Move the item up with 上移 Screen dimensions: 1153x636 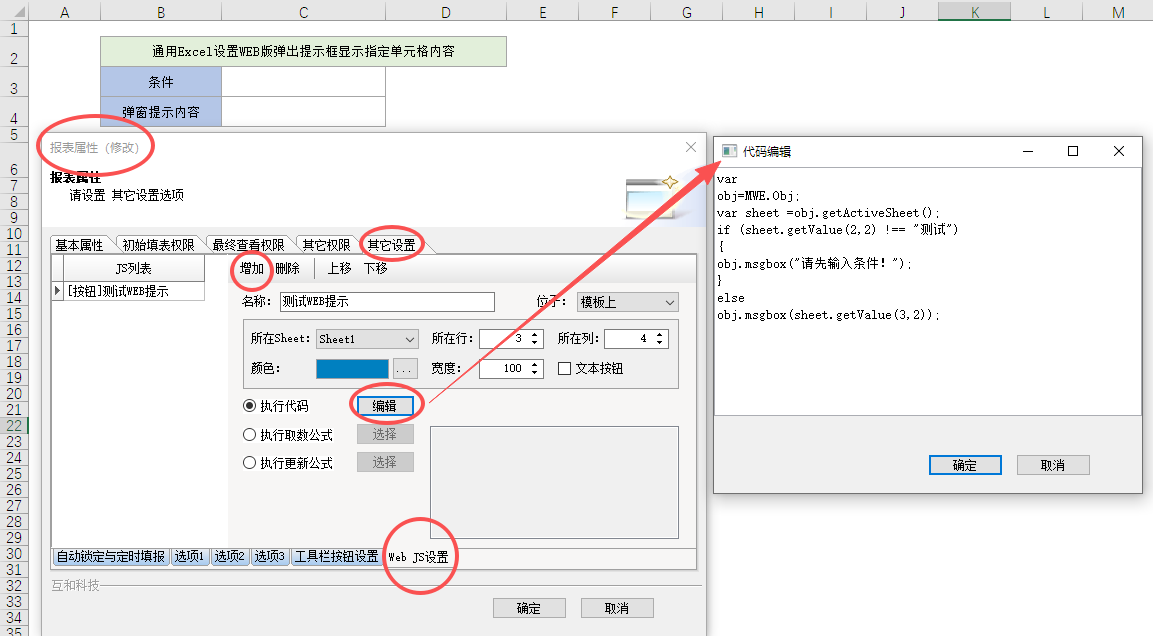[x=339, y=268]
